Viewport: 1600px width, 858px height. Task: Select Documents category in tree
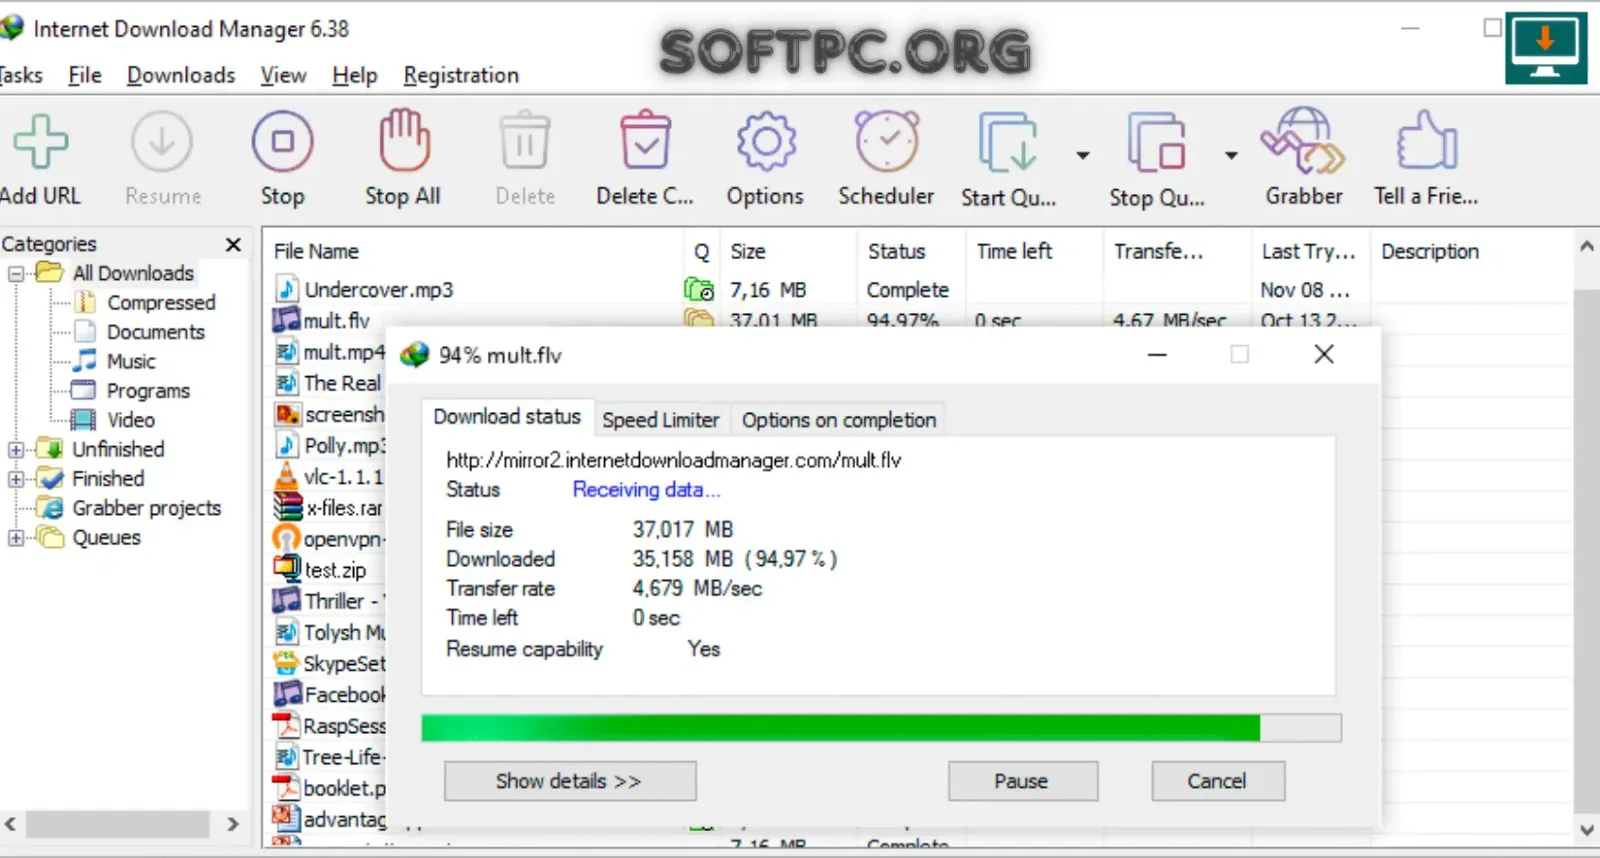pyautogui.click(x=155, y=332)
